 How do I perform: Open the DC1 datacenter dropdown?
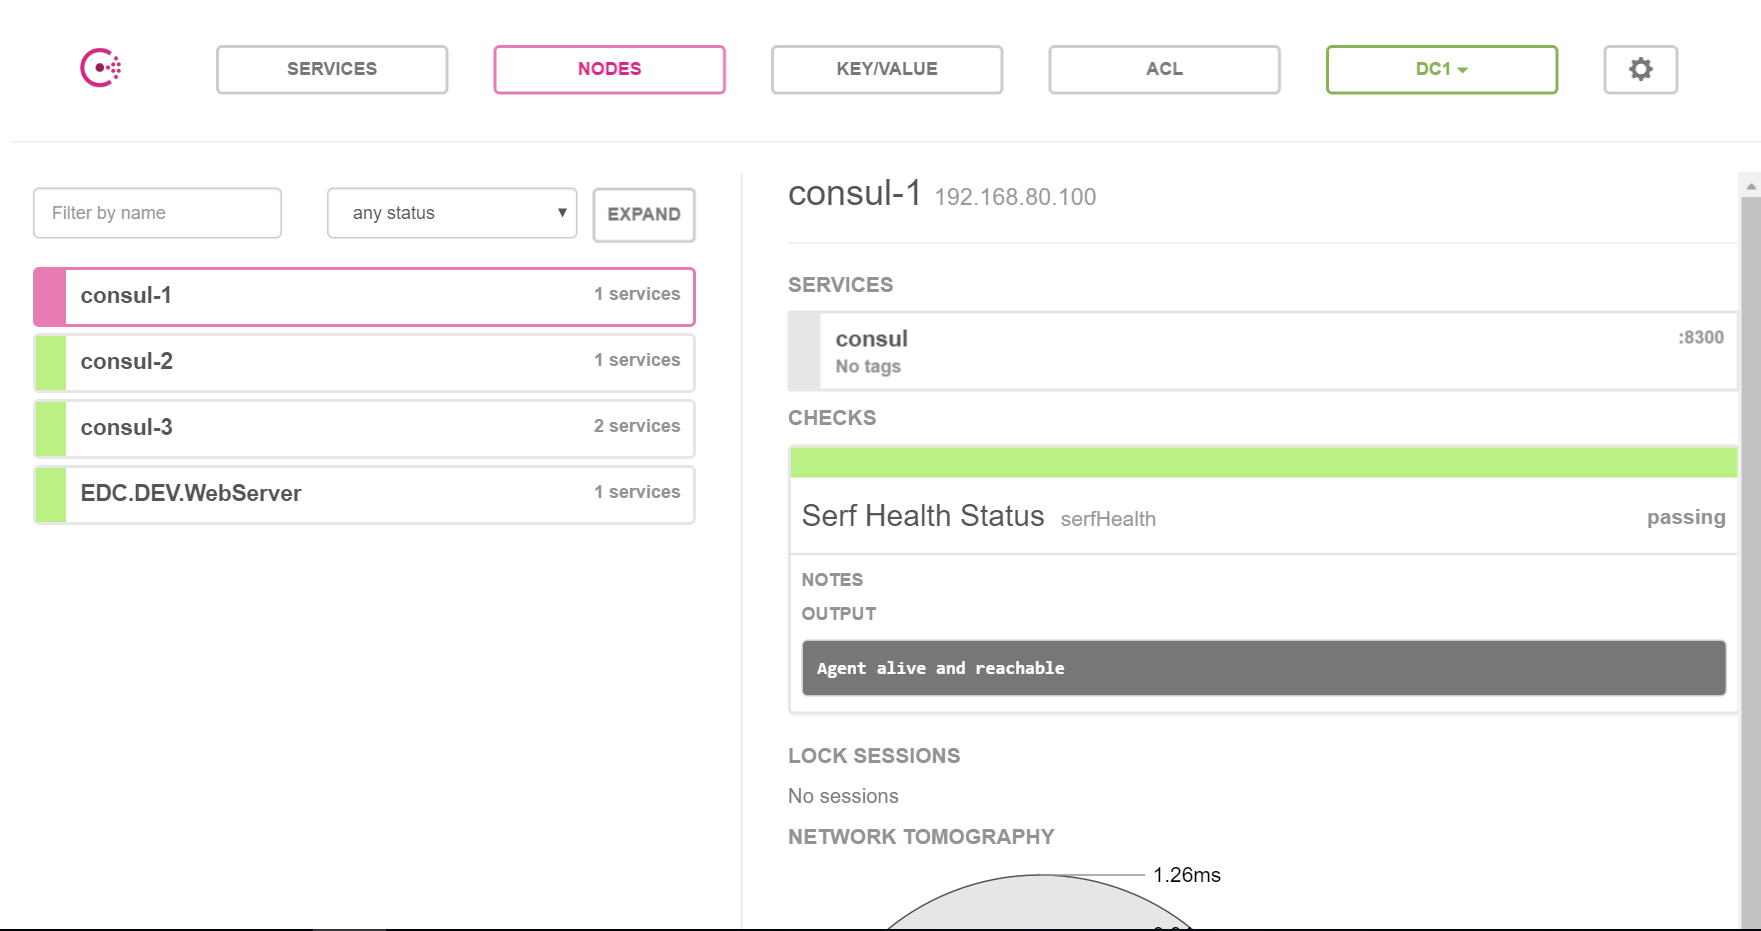[x=1441, y=69]
